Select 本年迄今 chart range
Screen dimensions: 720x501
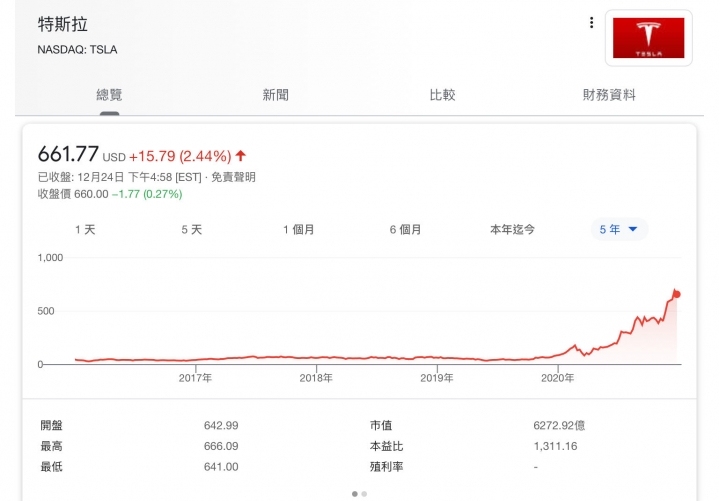tap(512, 230)
